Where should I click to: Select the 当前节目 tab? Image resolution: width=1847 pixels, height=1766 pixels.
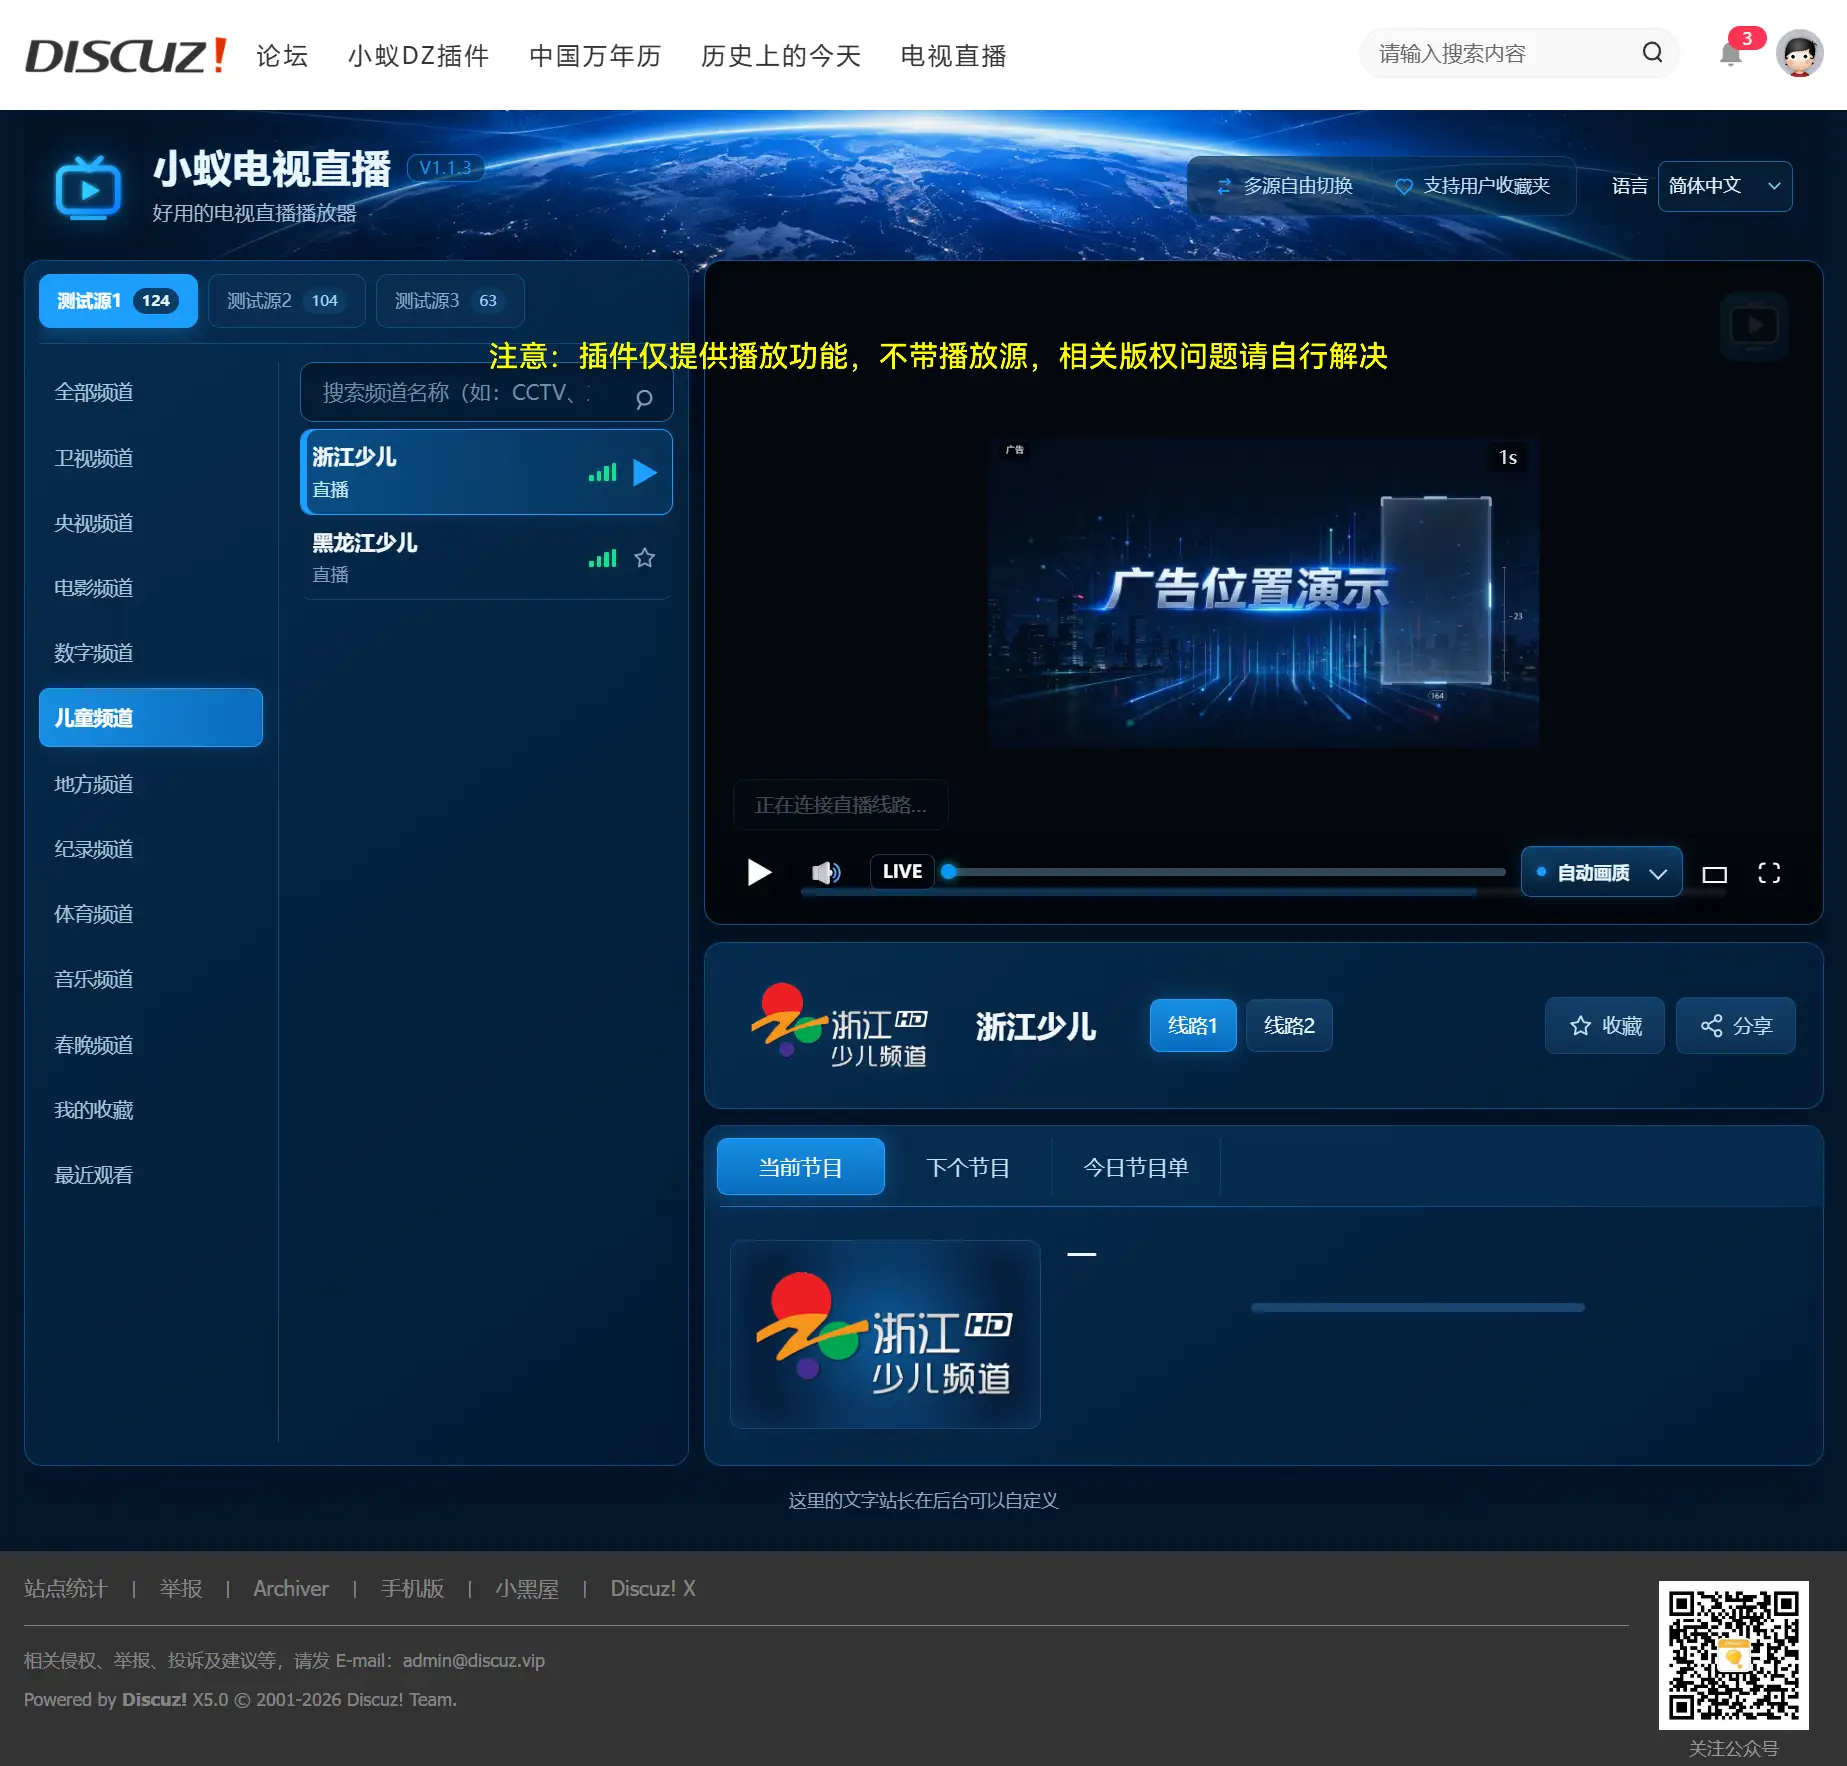pos(800,1167)
